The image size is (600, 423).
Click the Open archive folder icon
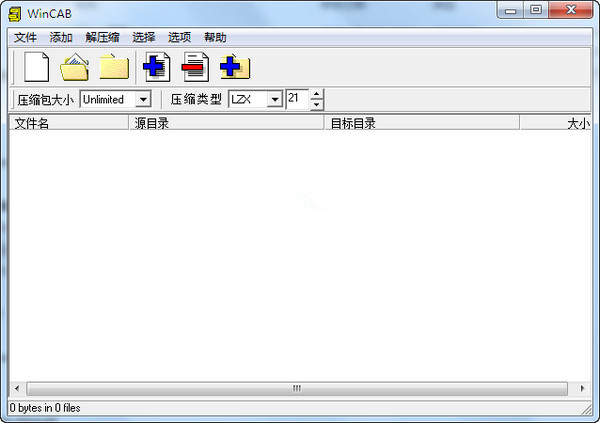[x=75, y=67]
